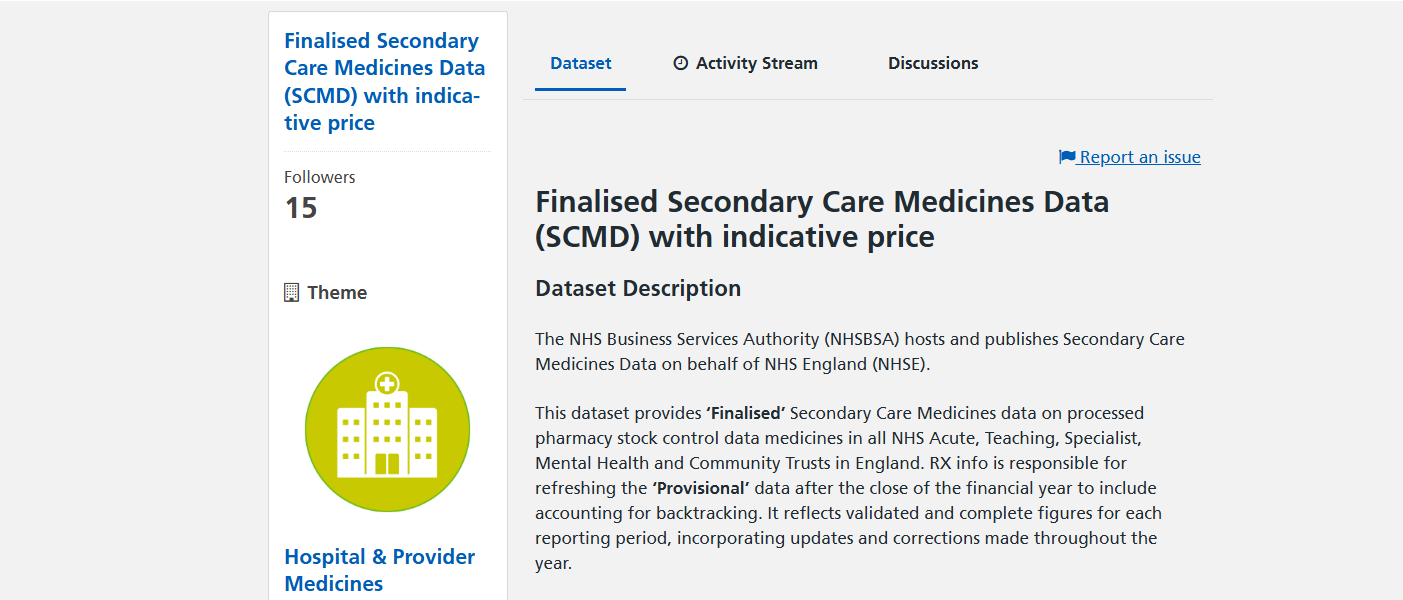1403x600 pixels.
Task: Open the Dataset tab
Action: (x=580, y=63)
